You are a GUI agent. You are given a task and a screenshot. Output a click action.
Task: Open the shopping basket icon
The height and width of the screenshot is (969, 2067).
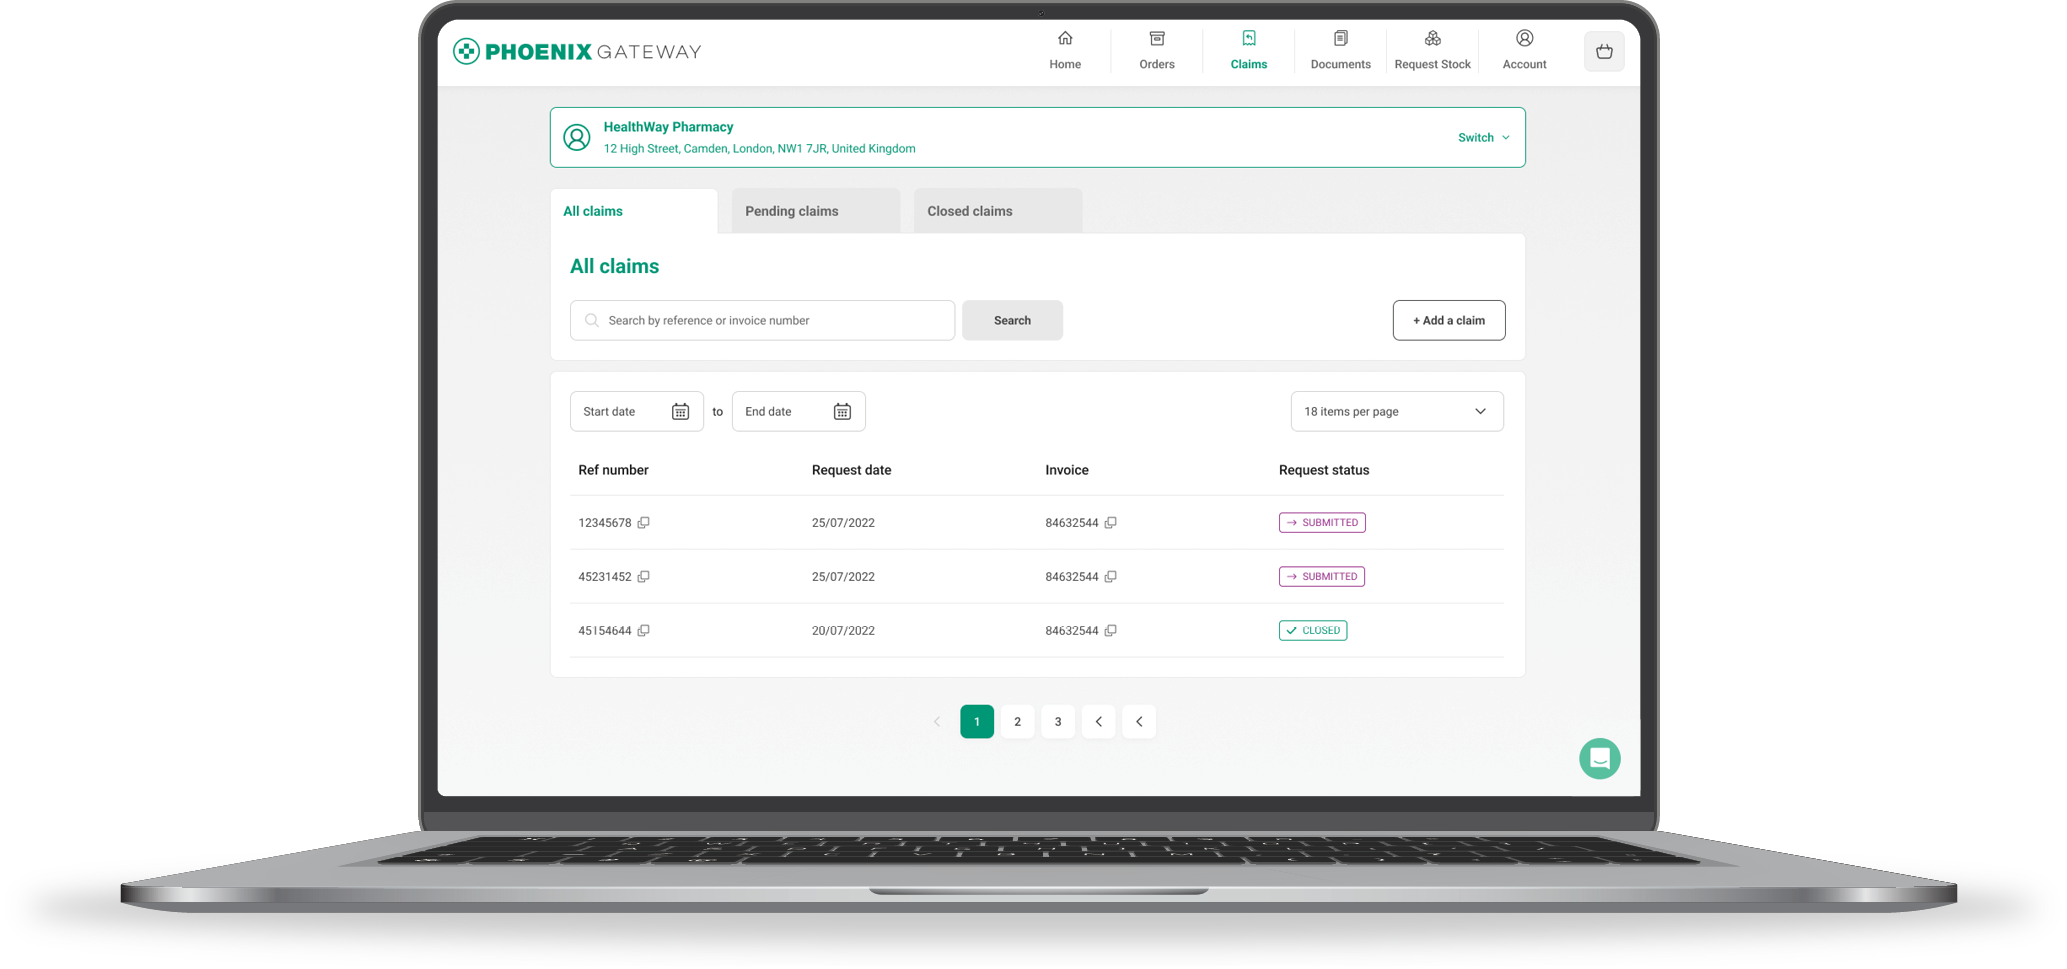[x=1603, y=52]
